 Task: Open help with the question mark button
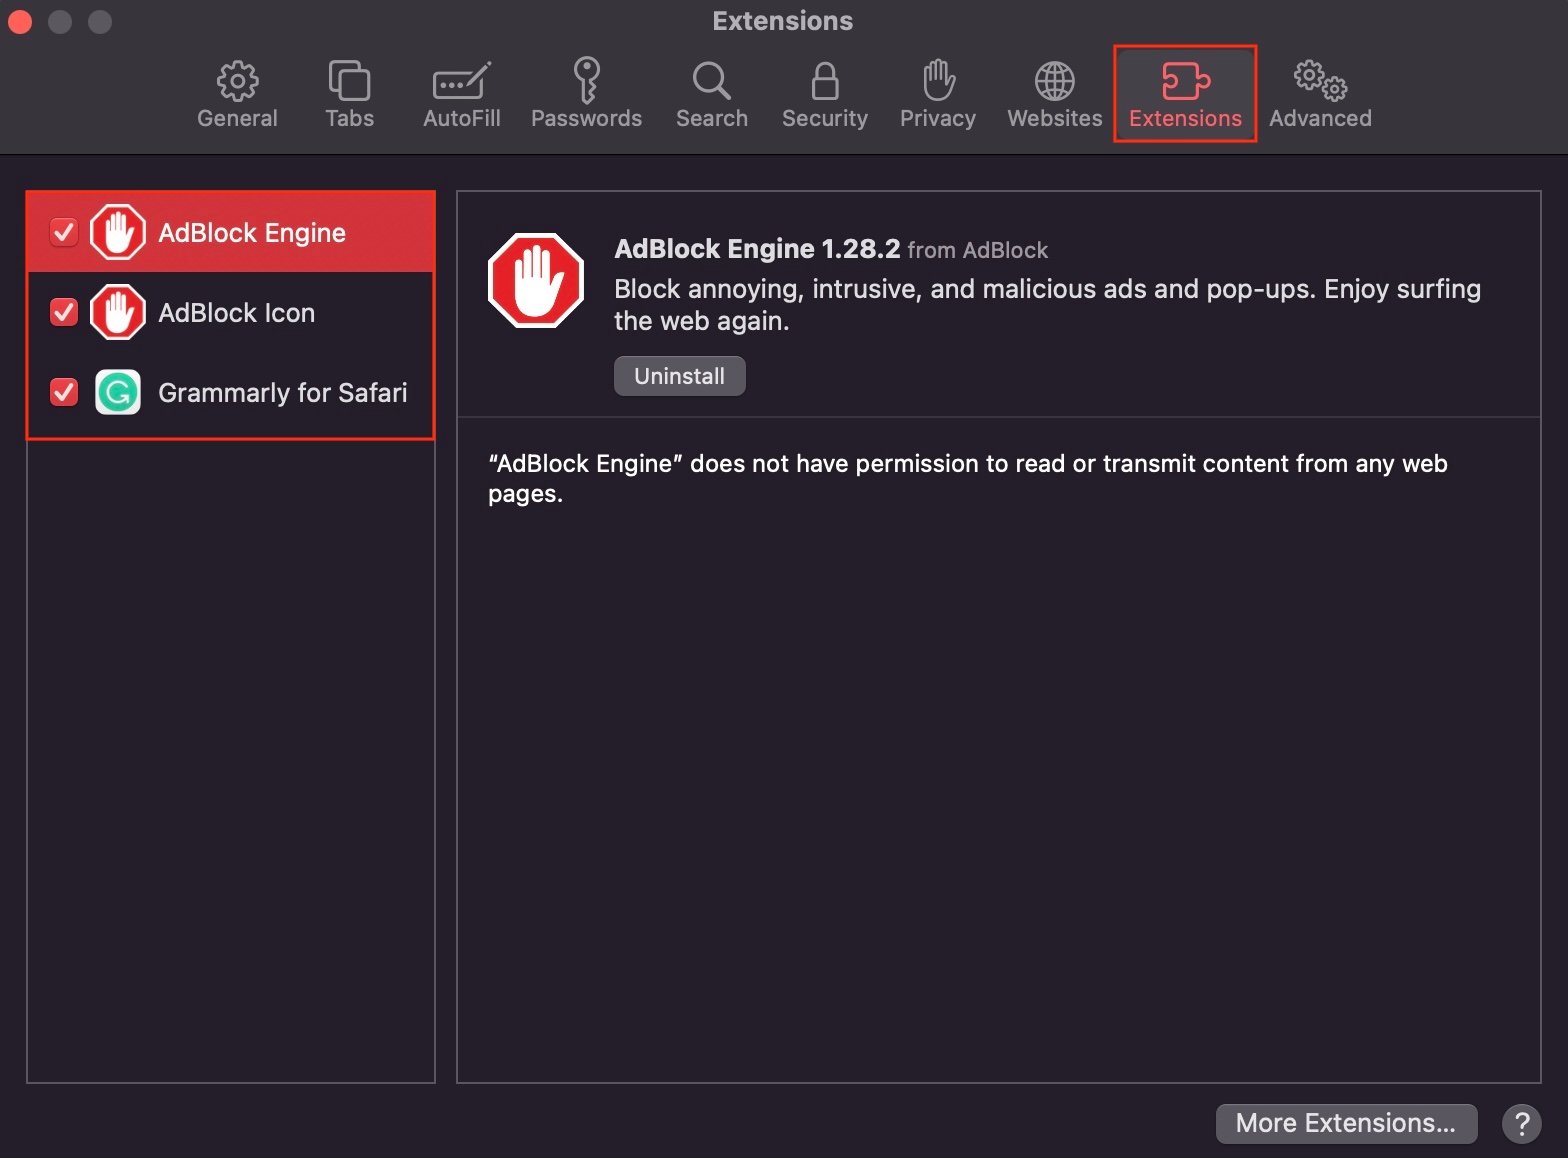1521,1123
